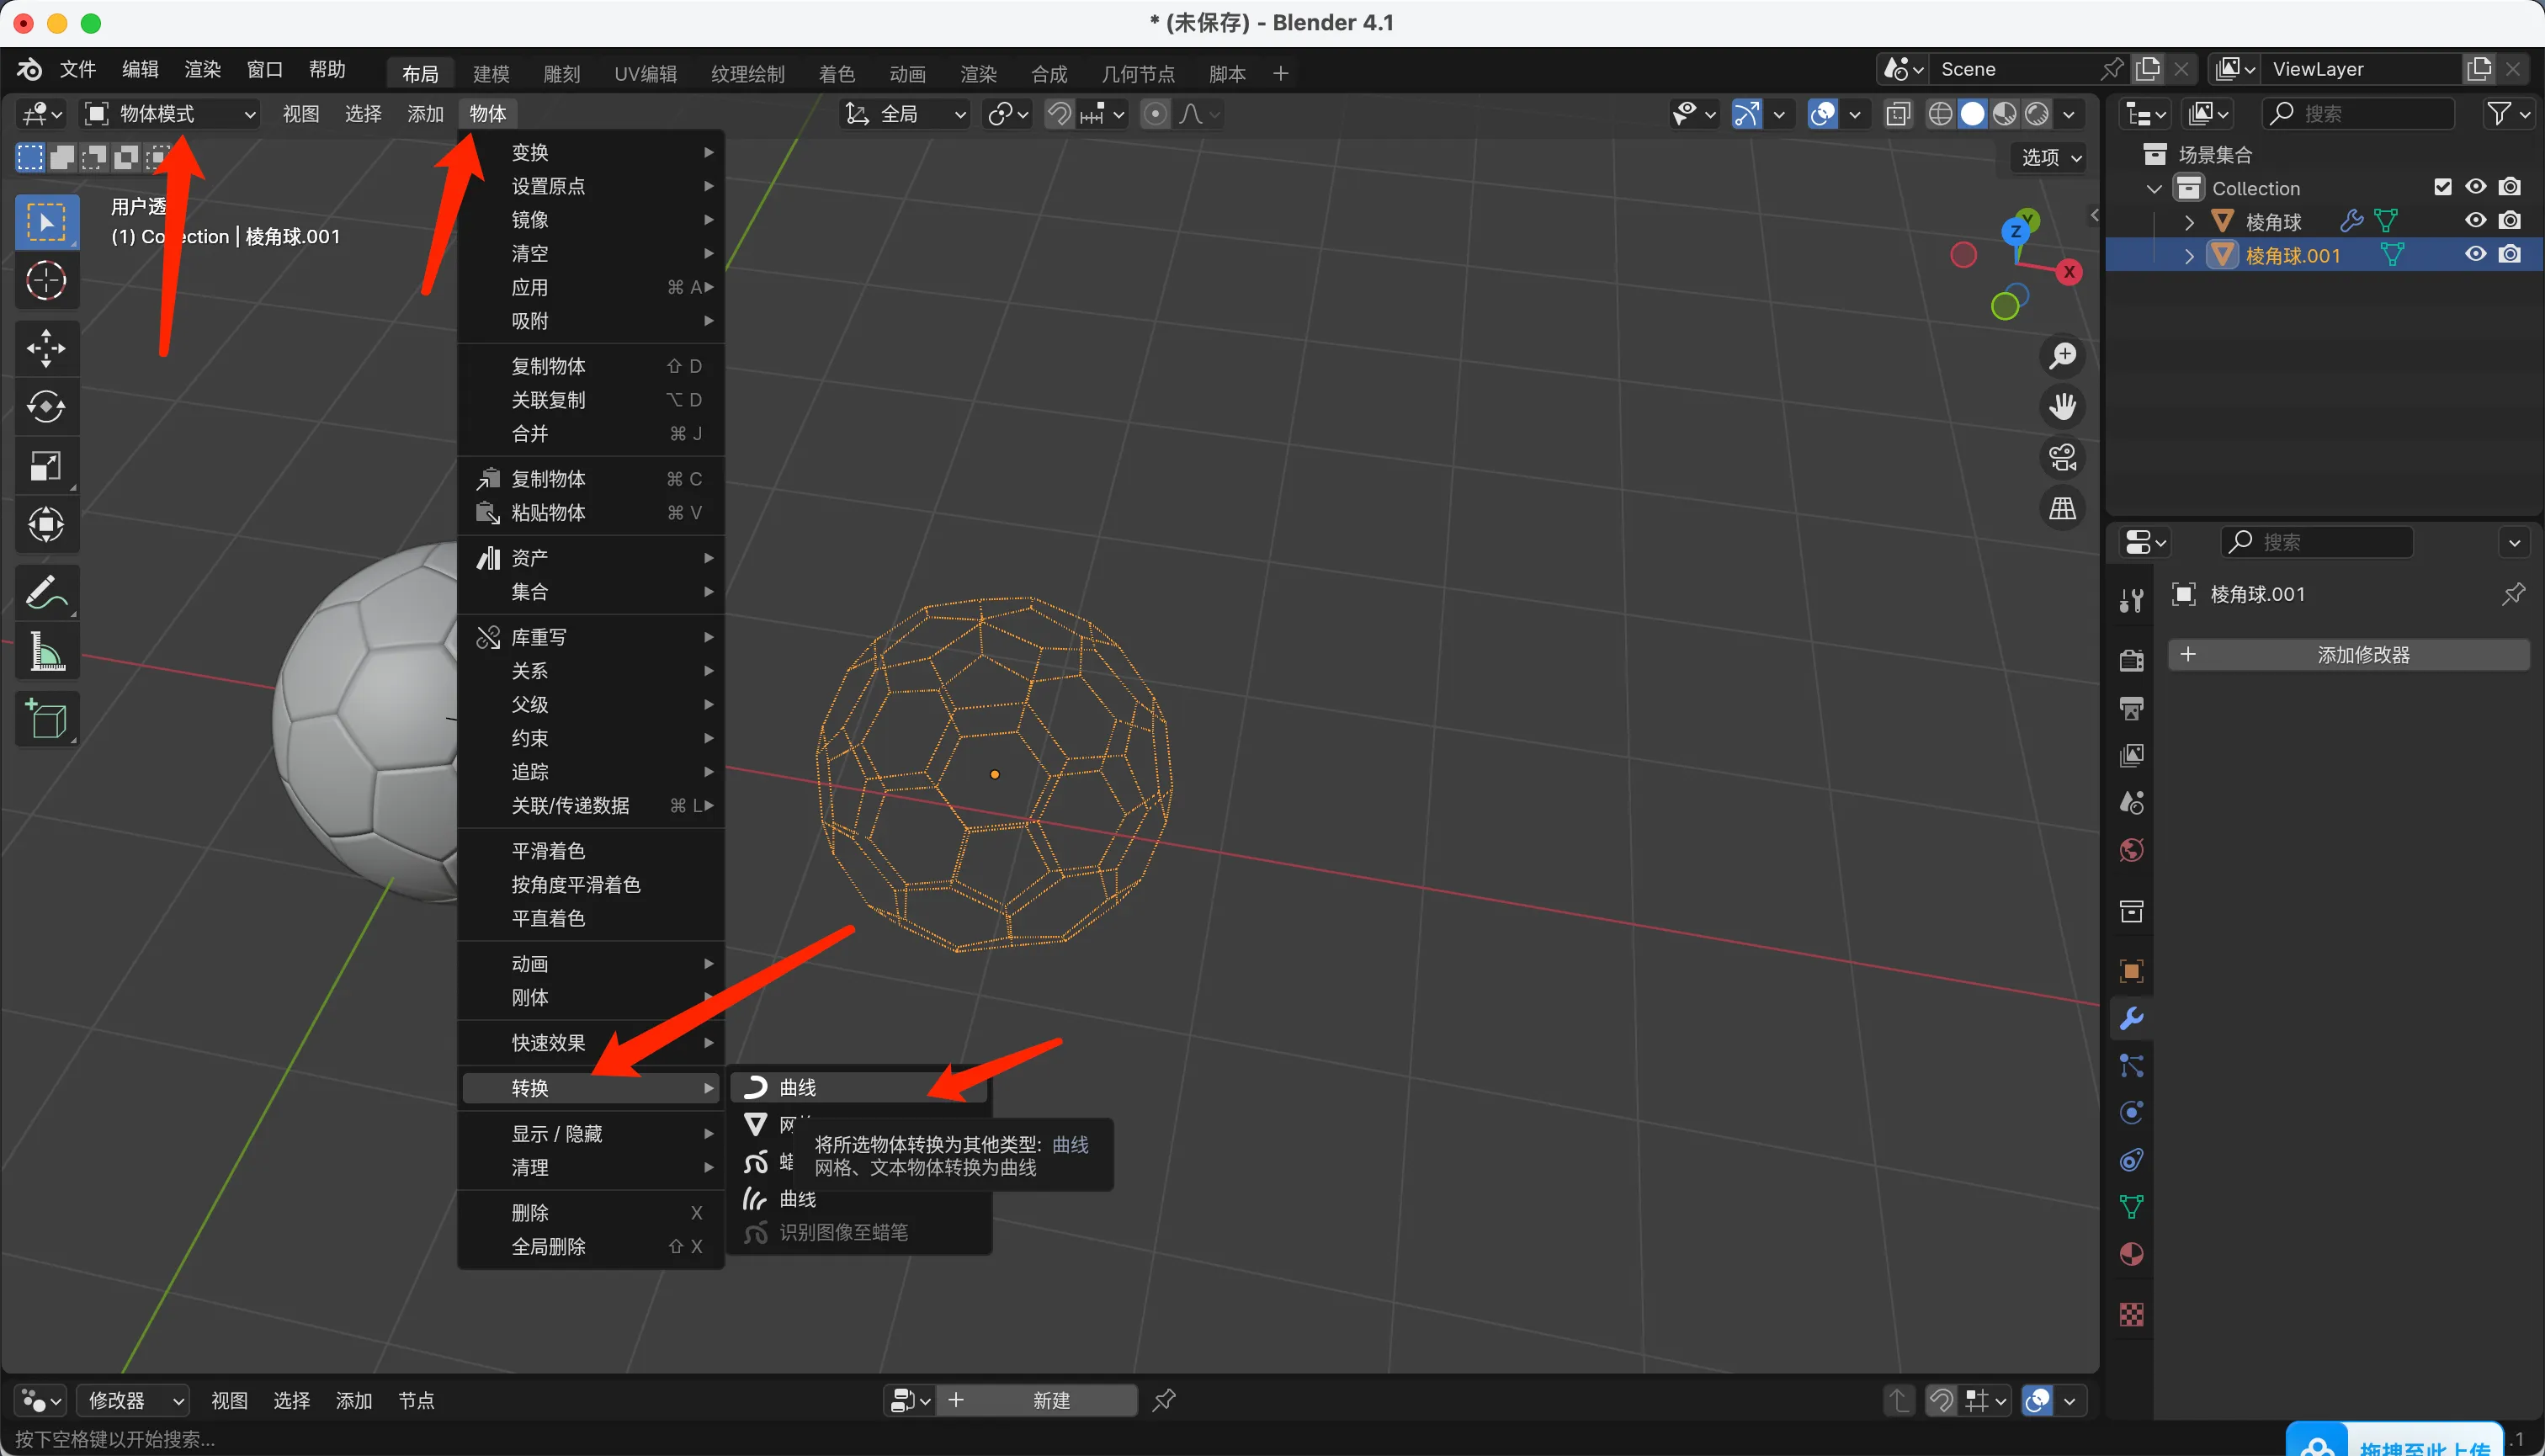Open the Material properties tab icon
Viewport: 2545px width, 1456px height.
tap(2131, 1255)
